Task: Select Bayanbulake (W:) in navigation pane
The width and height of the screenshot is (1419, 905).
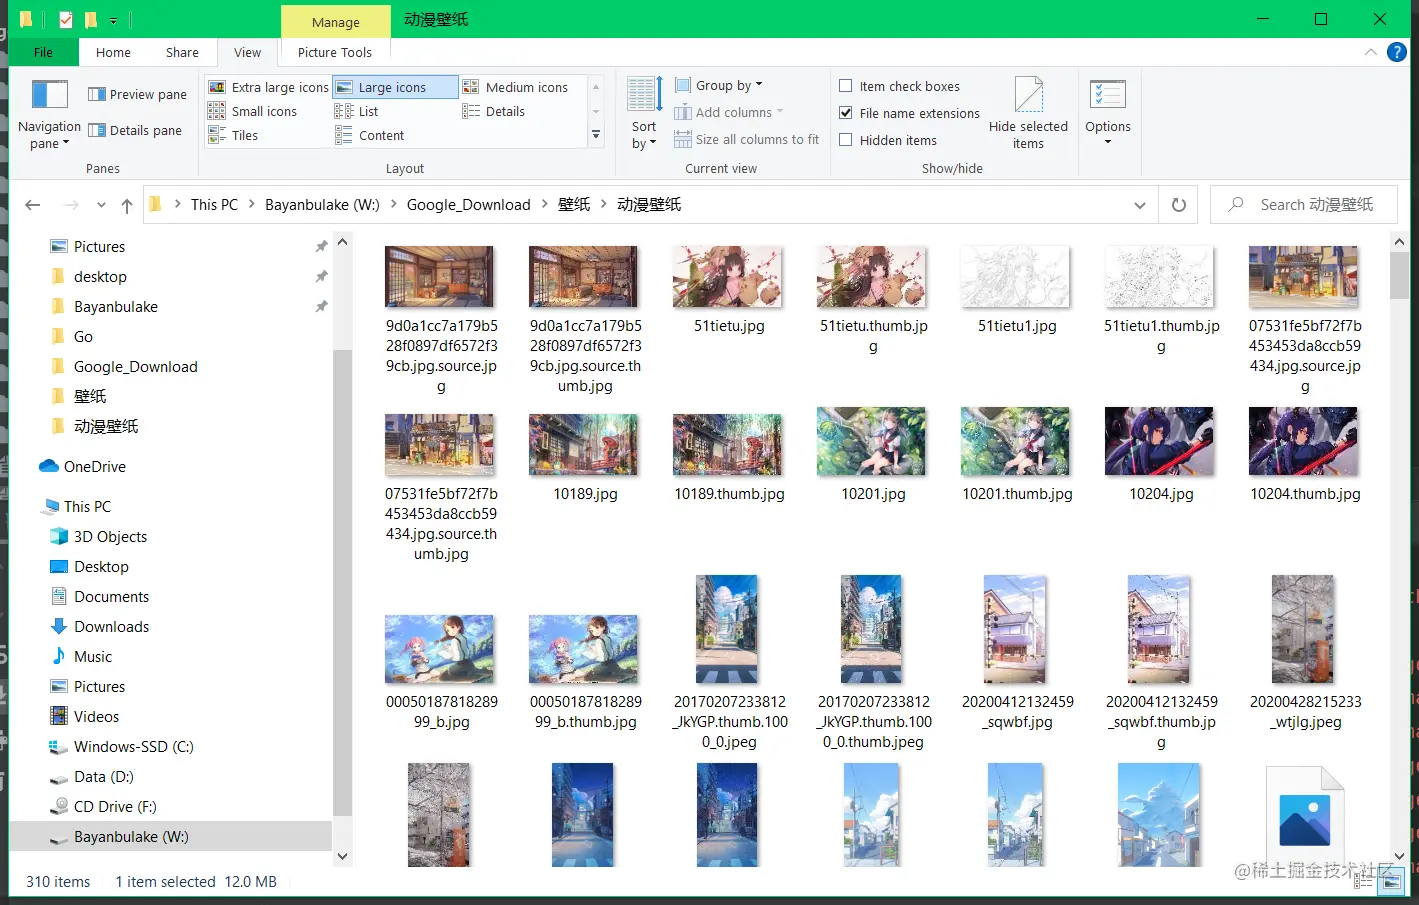Action: click(170, 836)
